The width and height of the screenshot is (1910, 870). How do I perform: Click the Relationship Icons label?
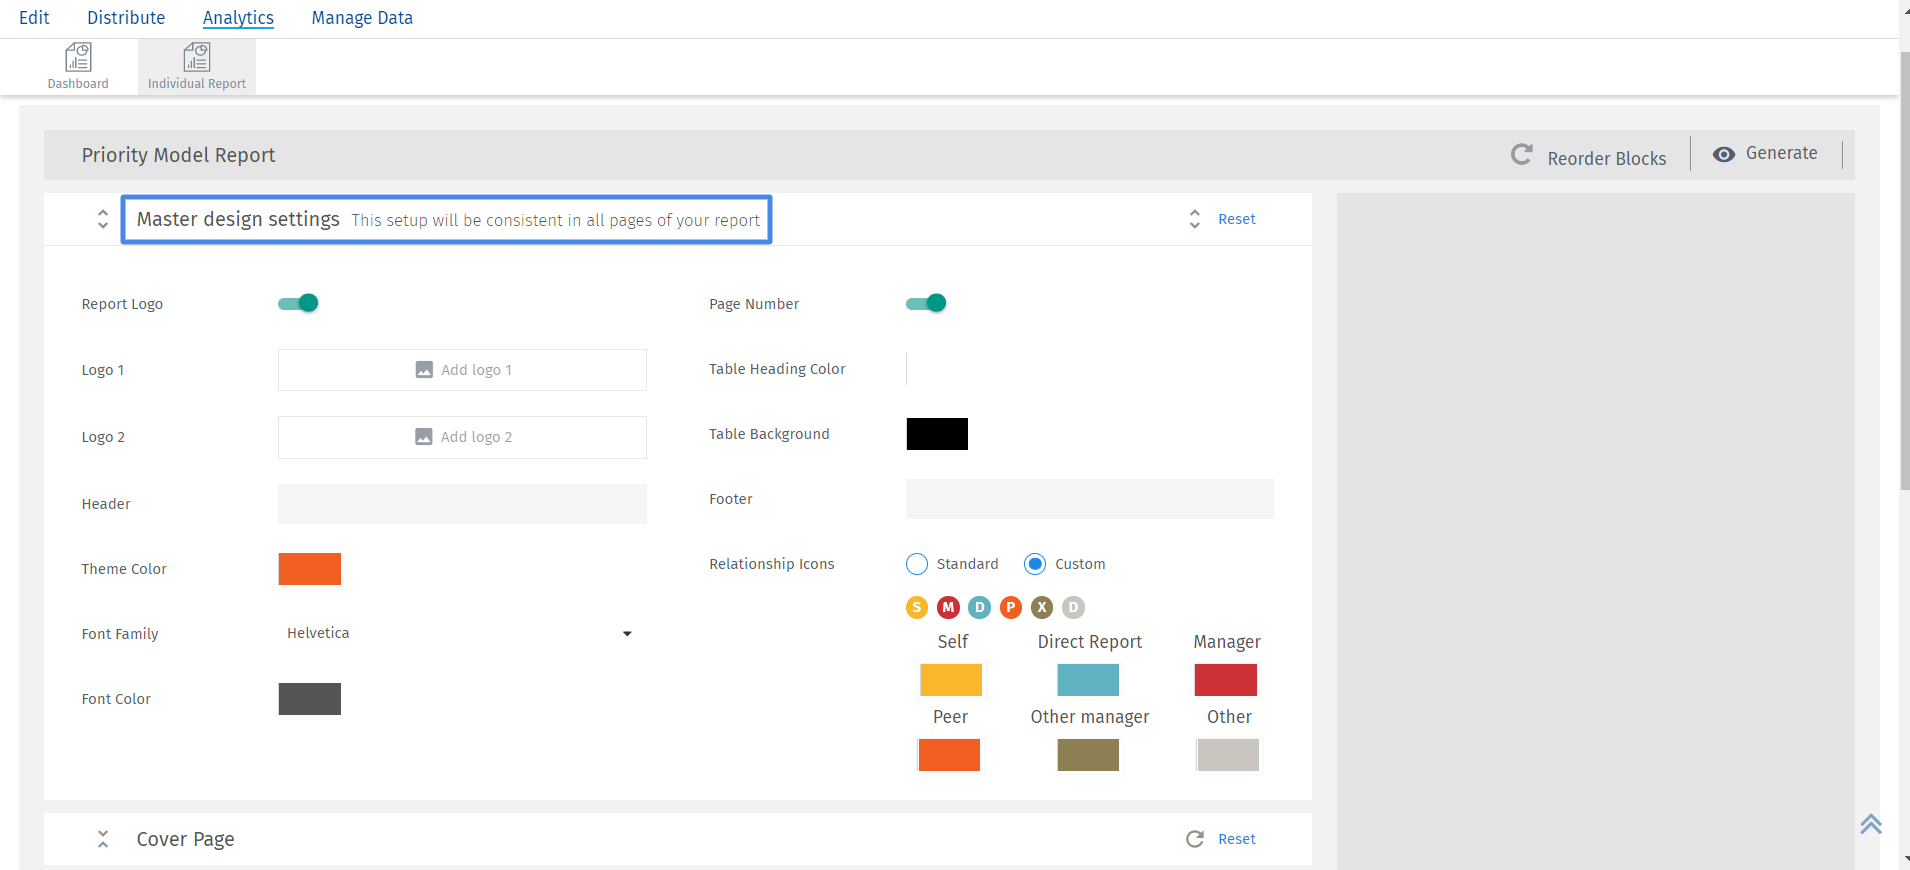coord(772,564)
